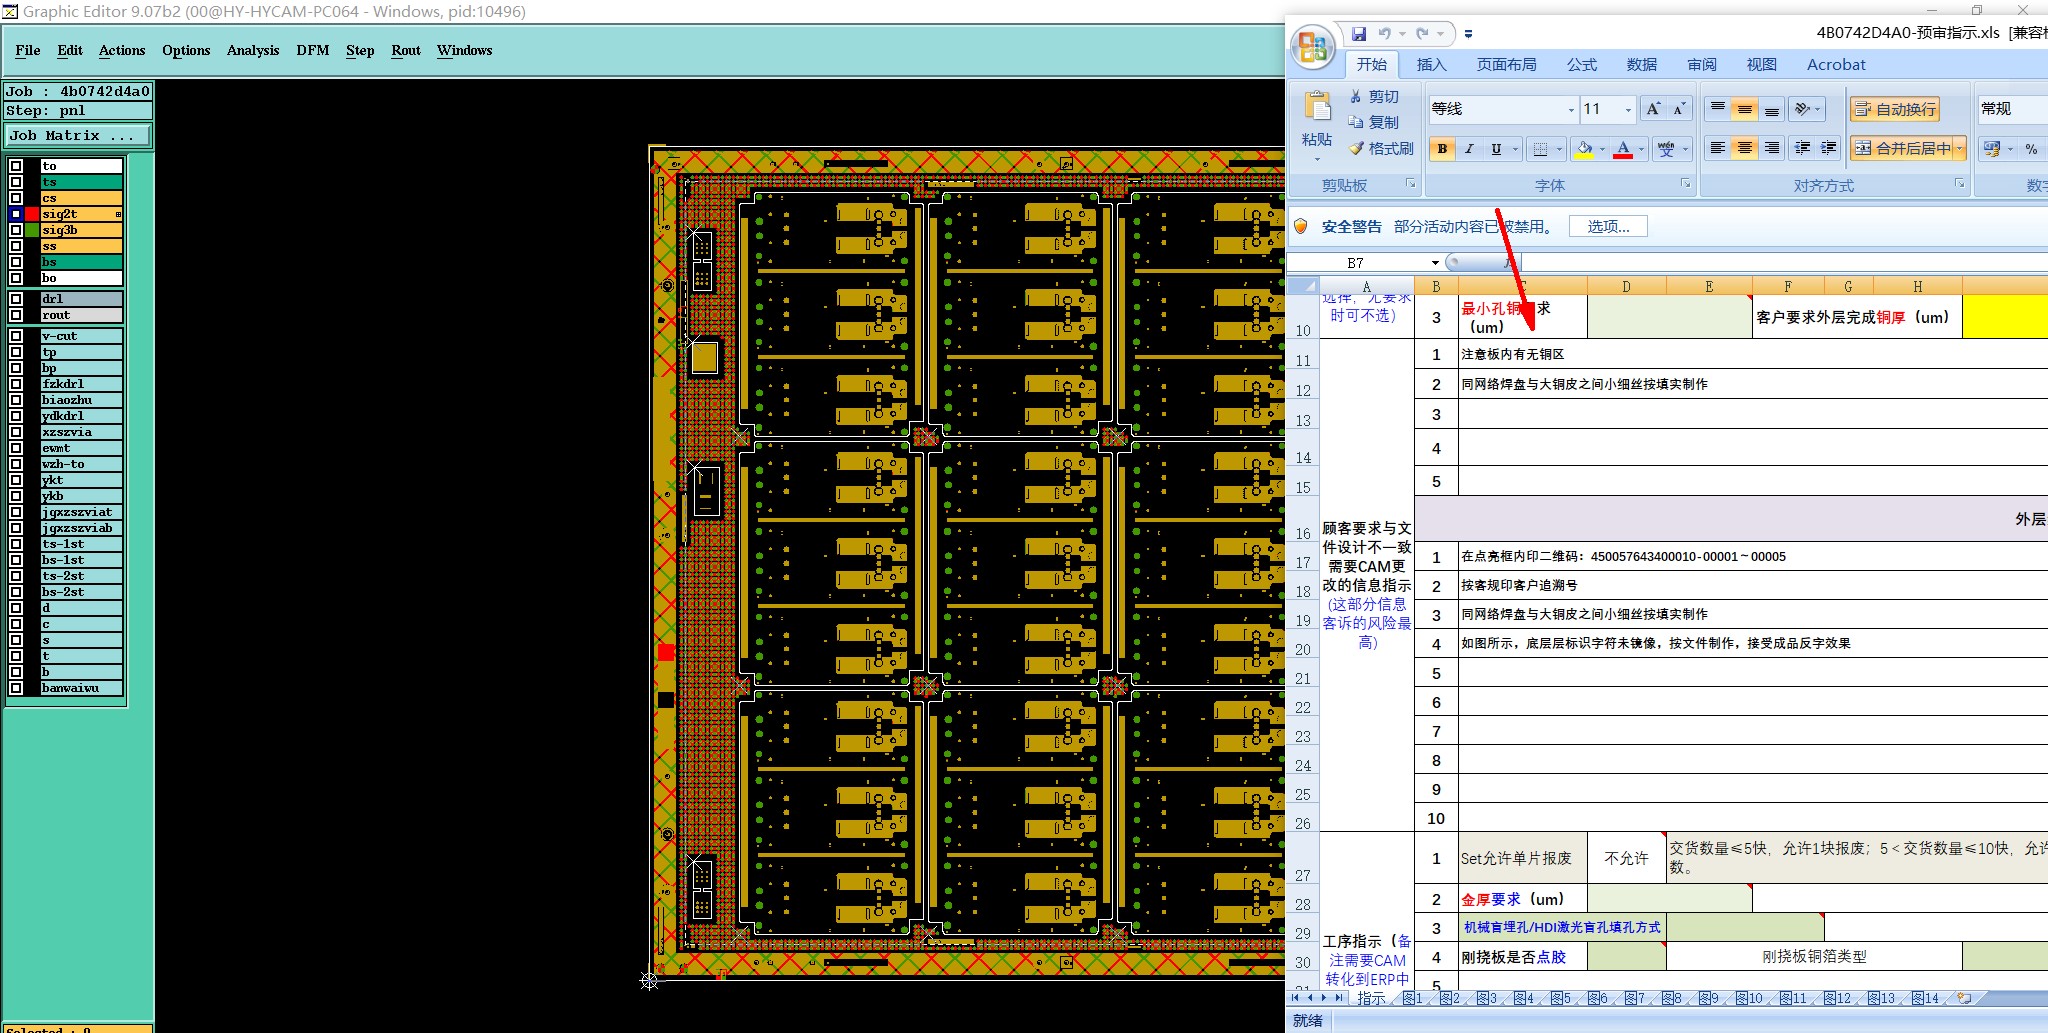
Task: Open the Name Box dropdown next to B7
Action: tap(1435, 263)
